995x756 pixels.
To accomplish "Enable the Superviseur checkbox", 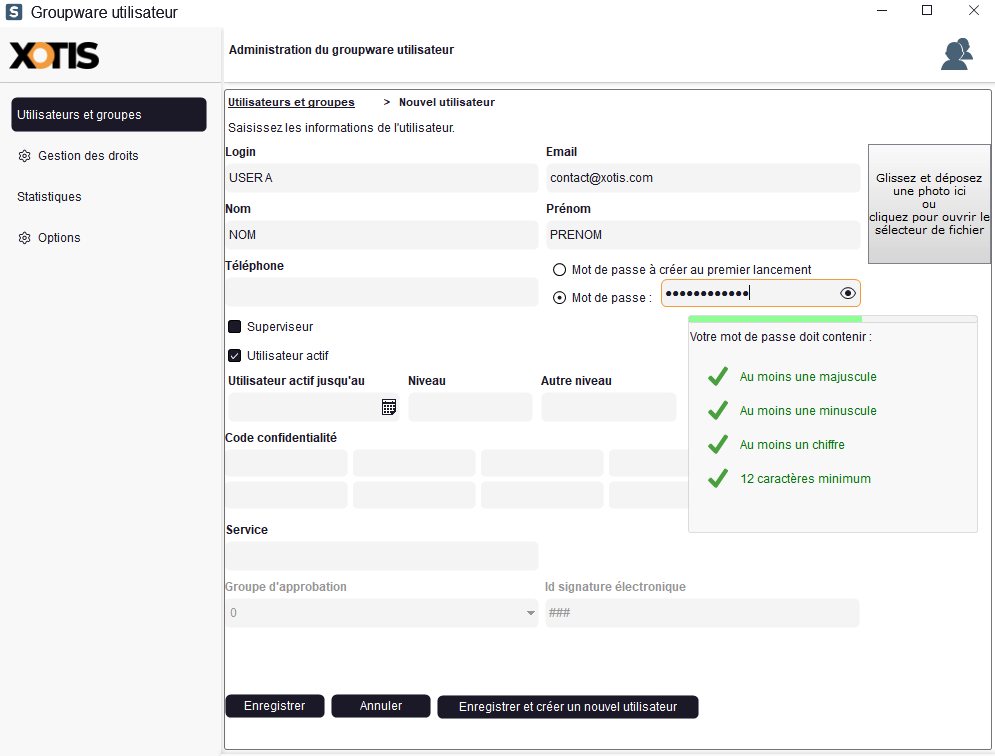I will [235, 327].
